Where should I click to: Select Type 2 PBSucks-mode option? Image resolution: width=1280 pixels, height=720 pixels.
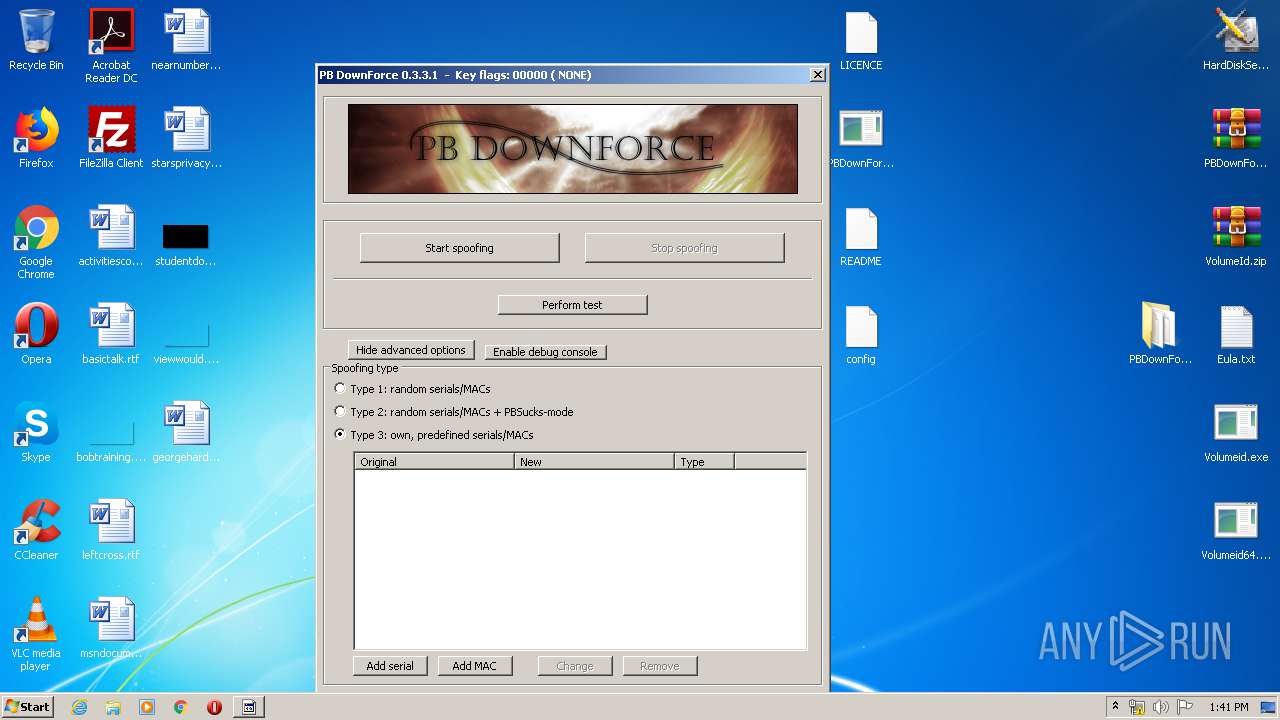pos(453,412)
